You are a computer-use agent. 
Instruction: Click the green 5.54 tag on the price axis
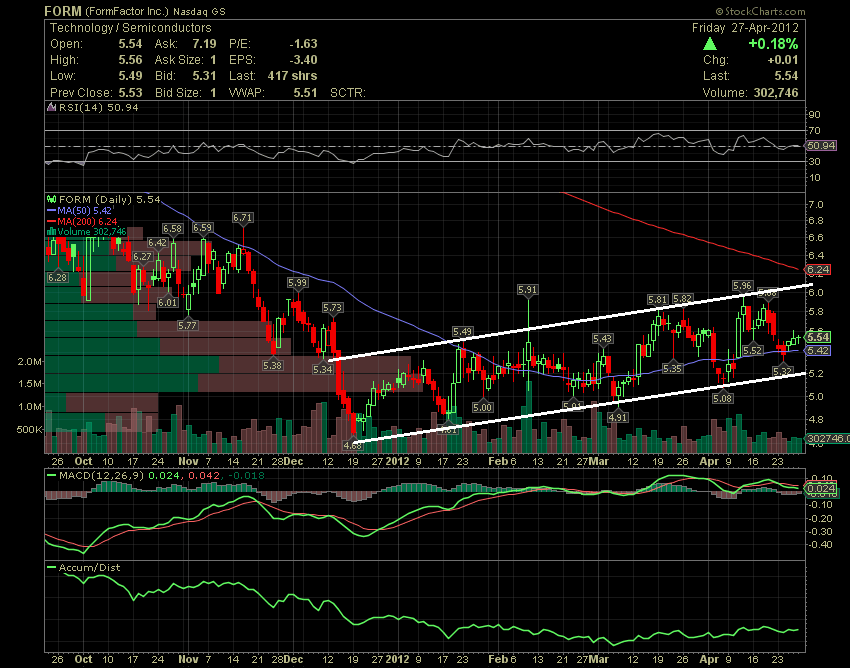coord(818,337)
